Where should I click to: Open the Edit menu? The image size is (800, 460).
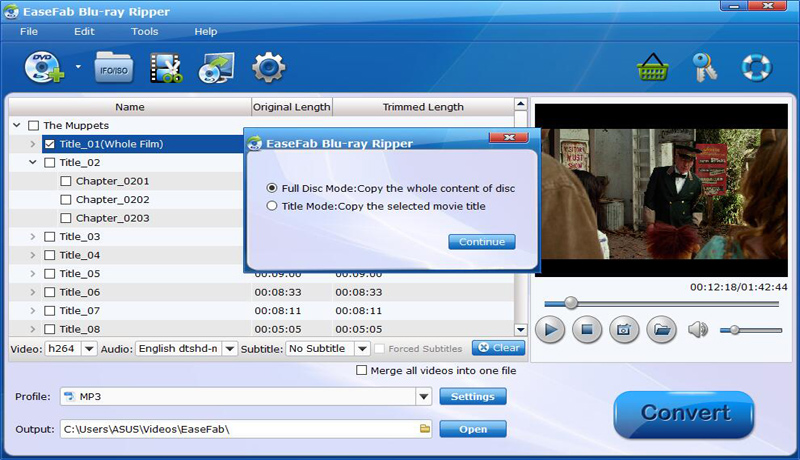pyautogui.click(x=84, y=31)
